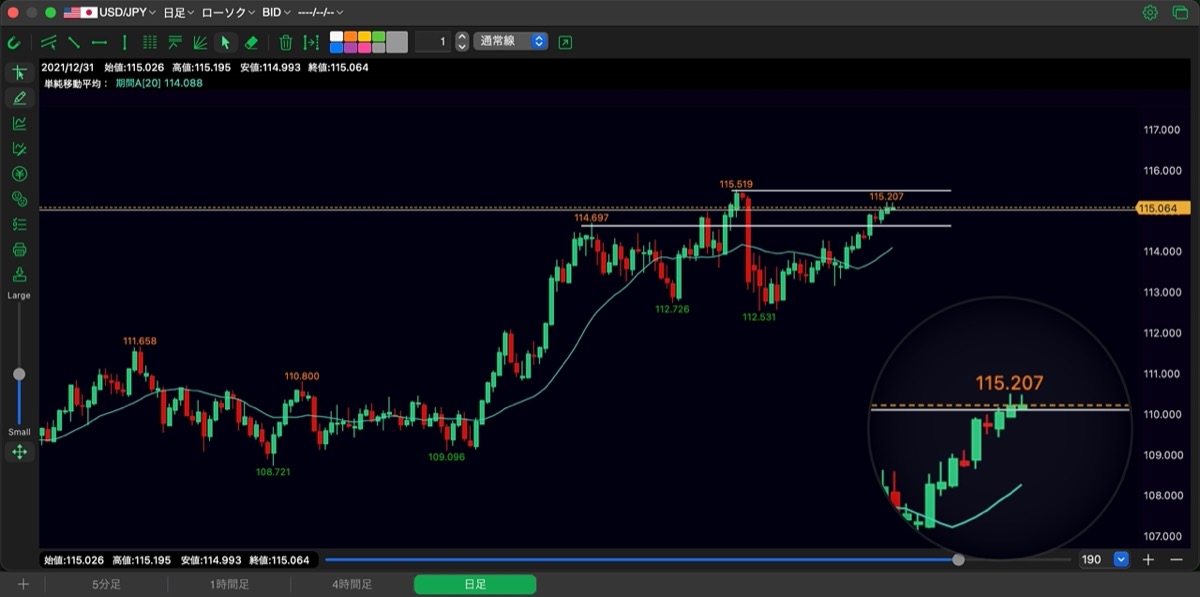Toggle the pencil drawing mode in sidebar
The width and height of the screenshot is (1200, 597).
(x=19, y=98)
